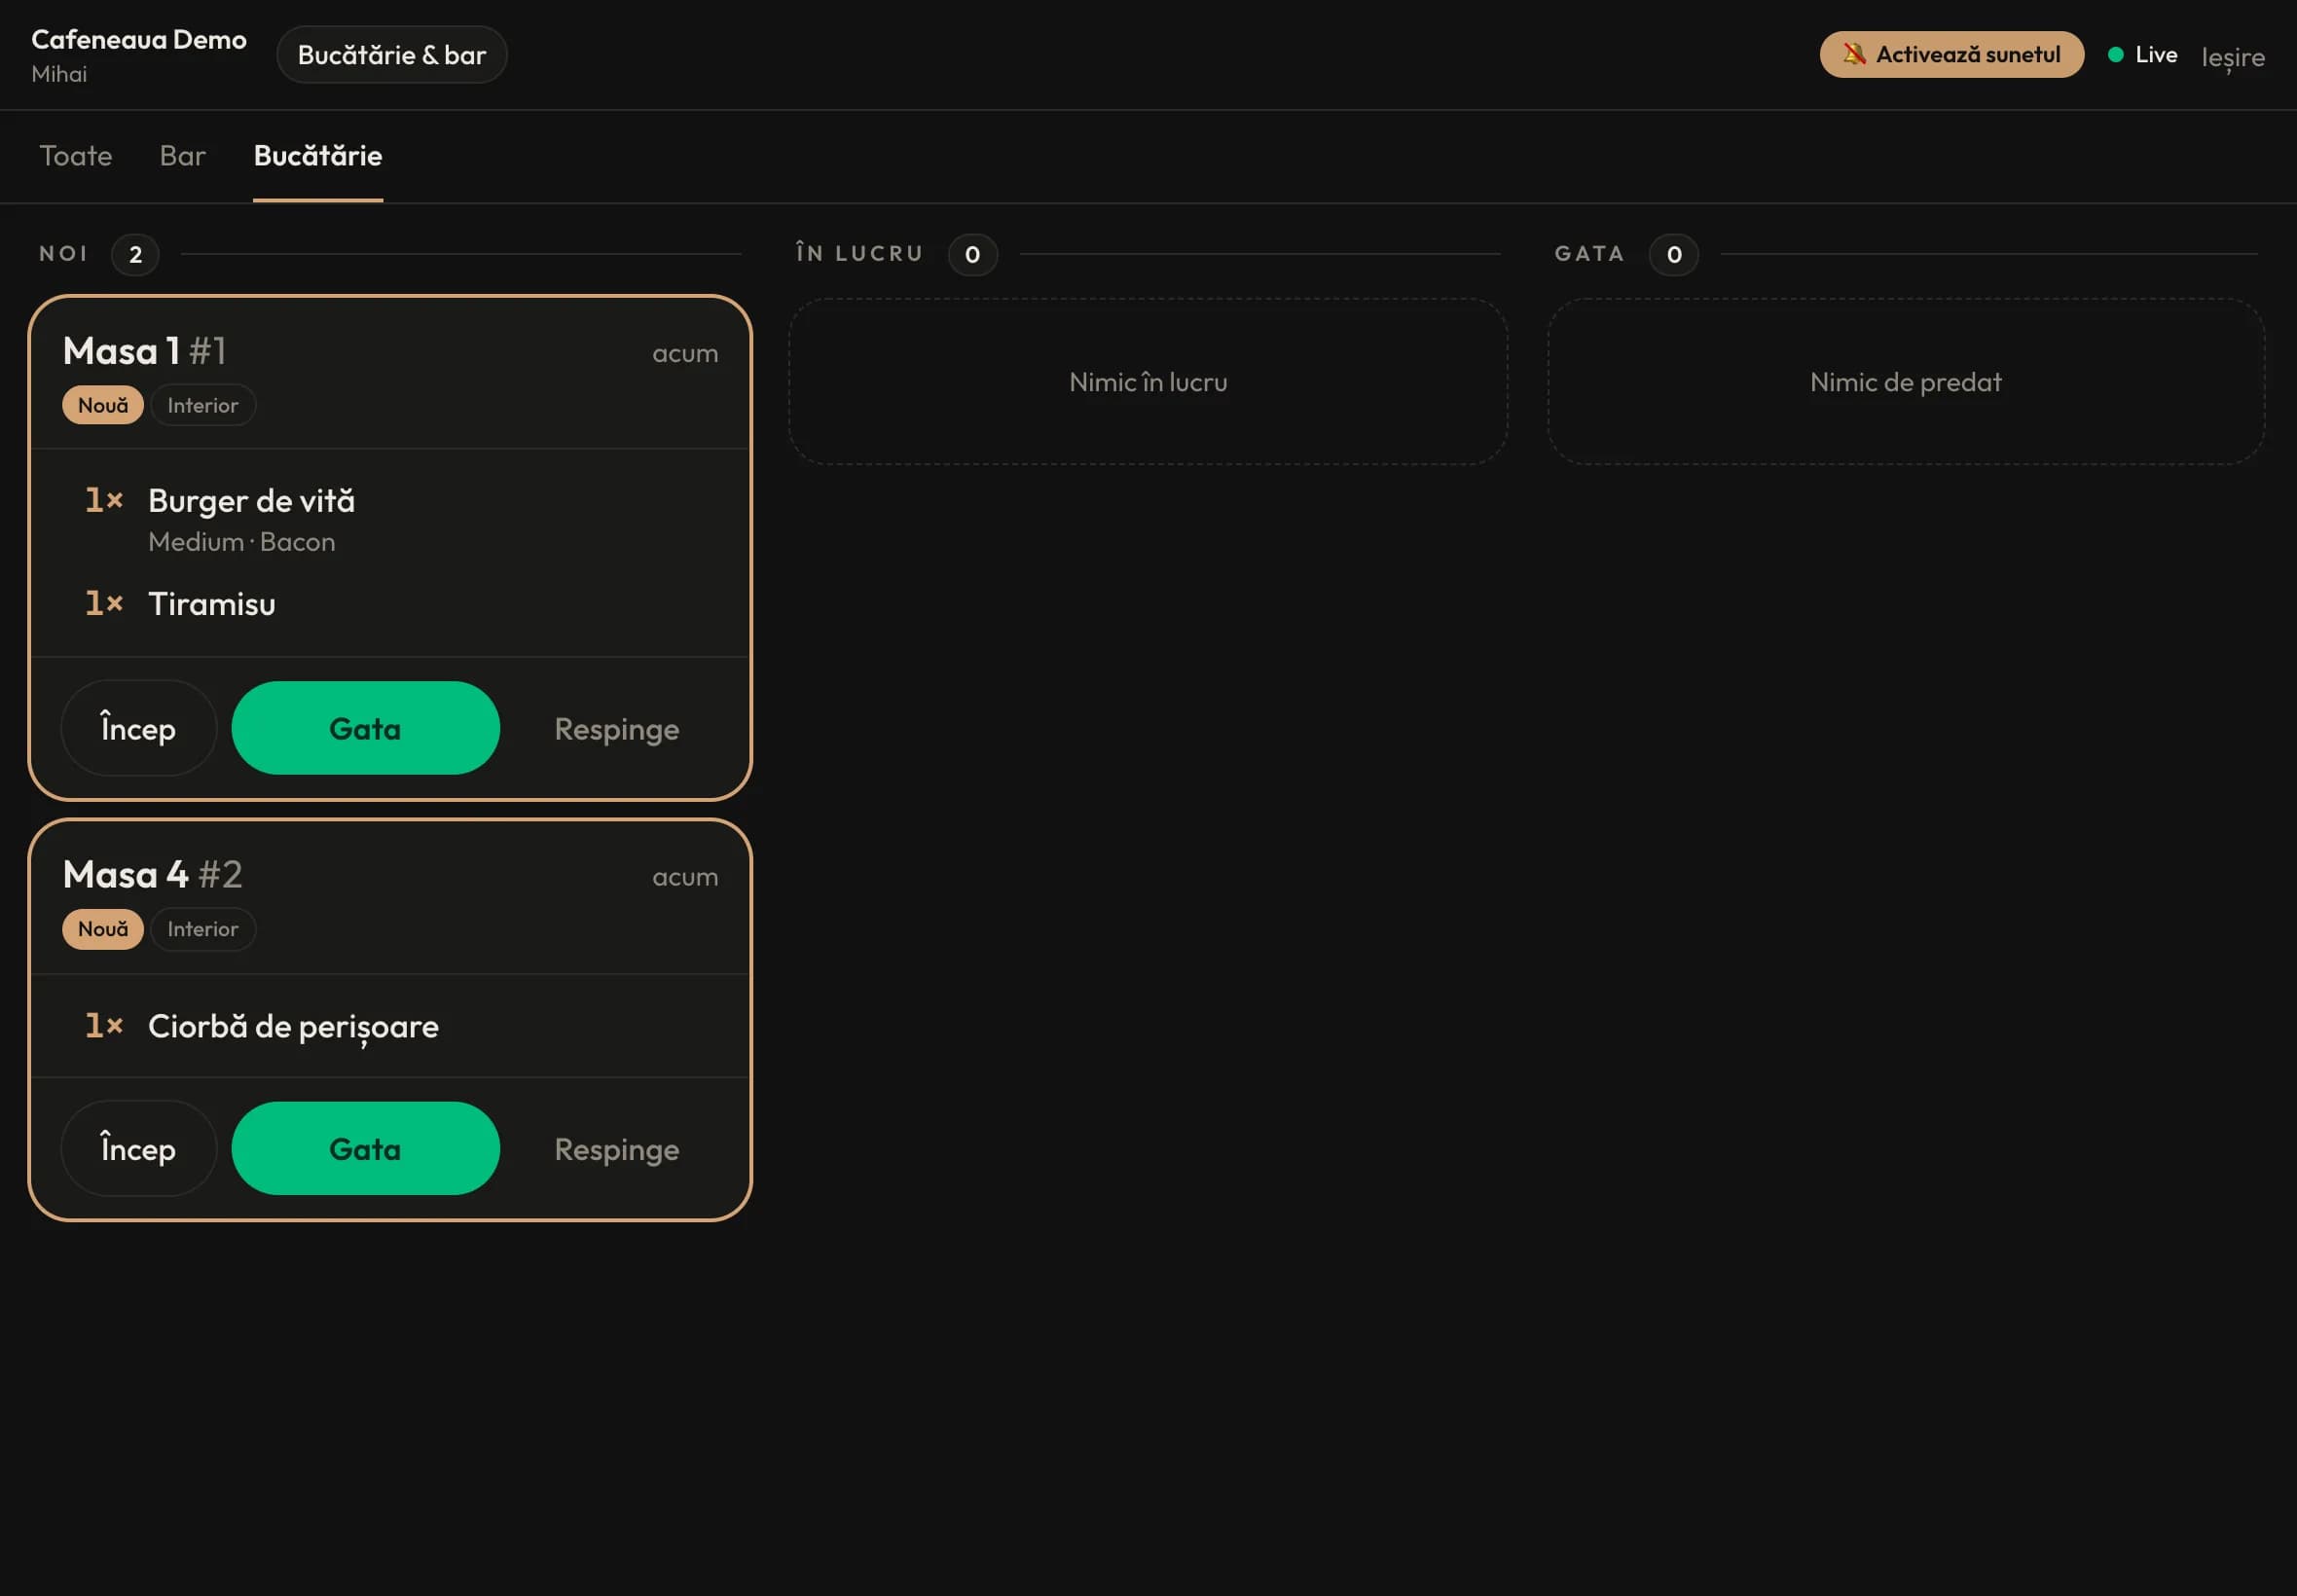Image resolution: width=2297 pixels, height=1596 pixels.
Task: Click the Bucătărie & bar pill
Action: (x=392, y=55)
